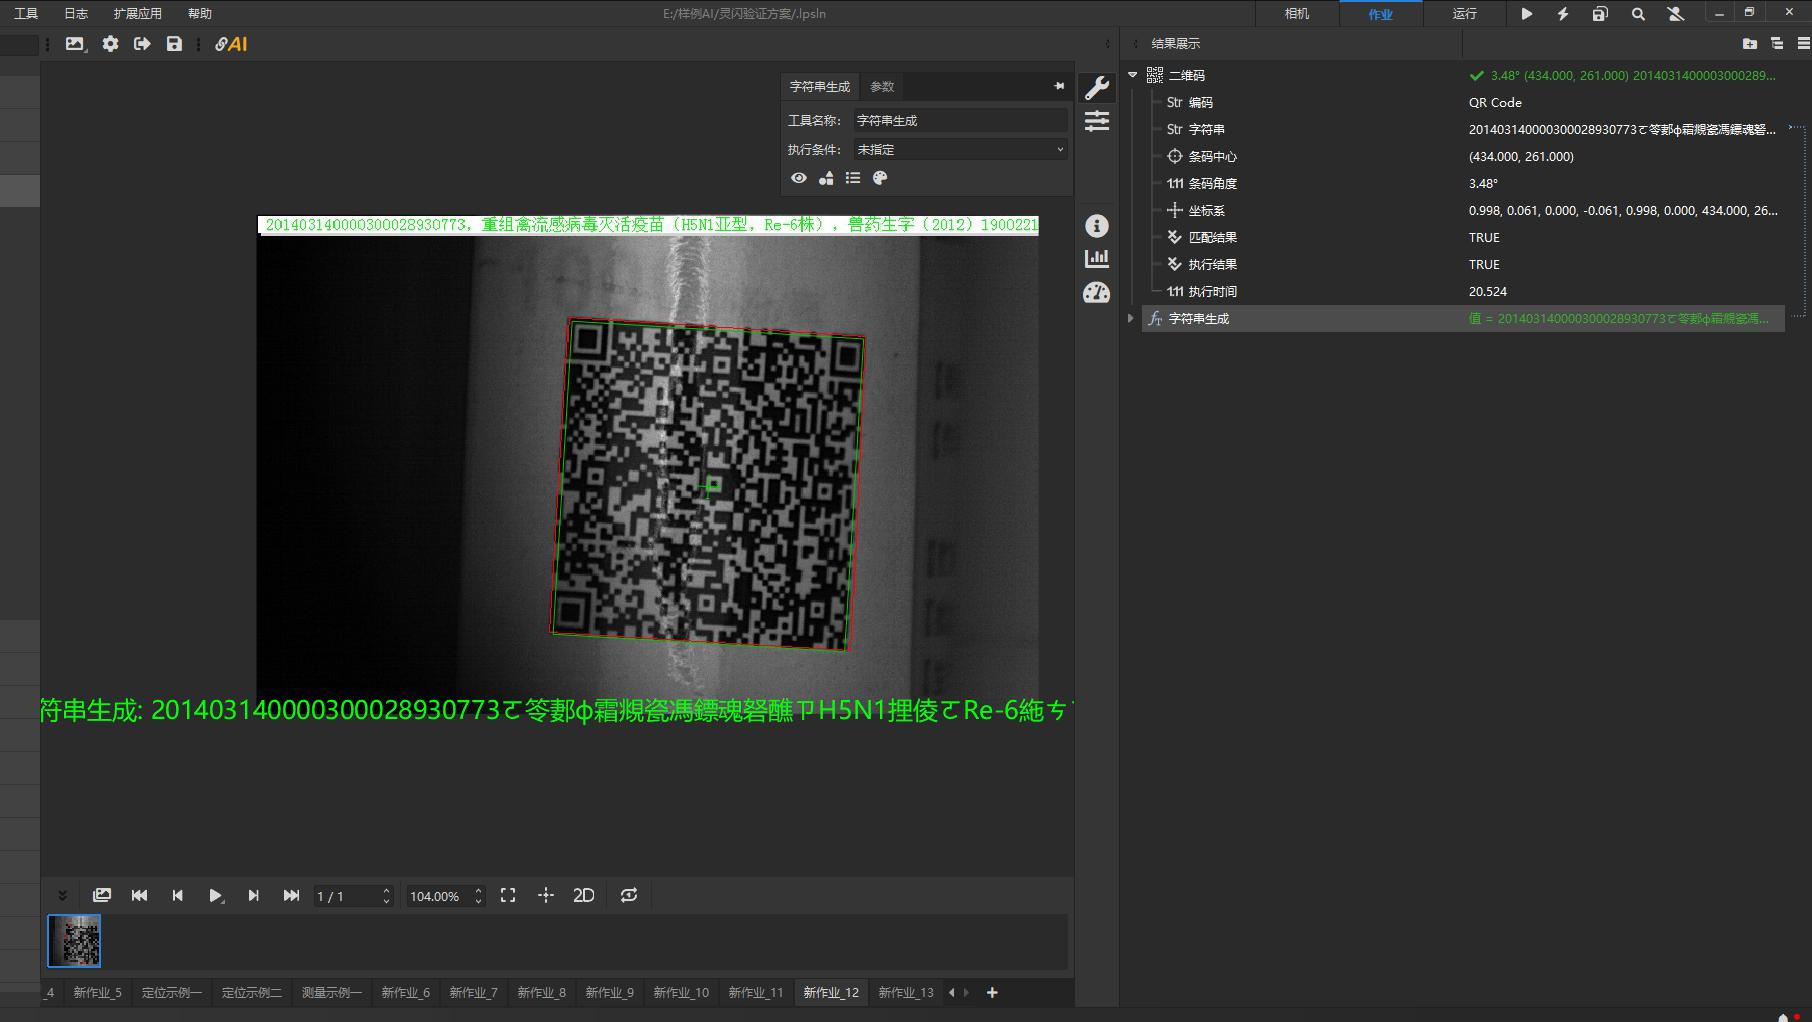The width and height of the screenshot is (1812, 1022).
Task: Expand the 字符串生成 result node
Action: coord(1131,319)
